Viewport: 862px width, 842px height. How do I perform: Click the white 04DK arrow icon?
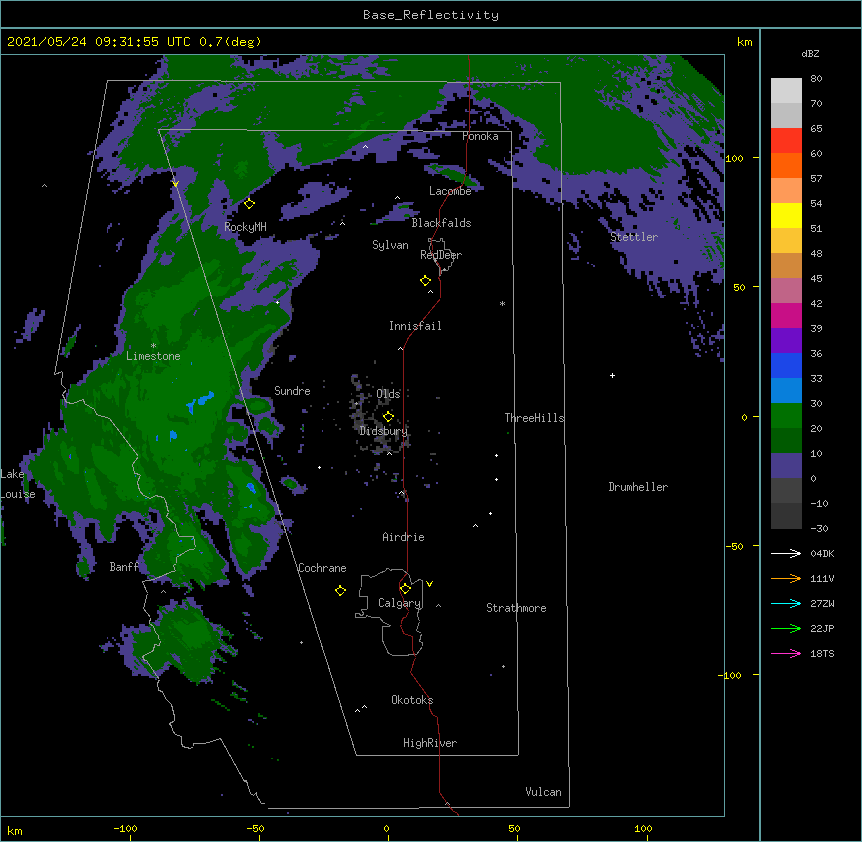(x=786, y=553)
